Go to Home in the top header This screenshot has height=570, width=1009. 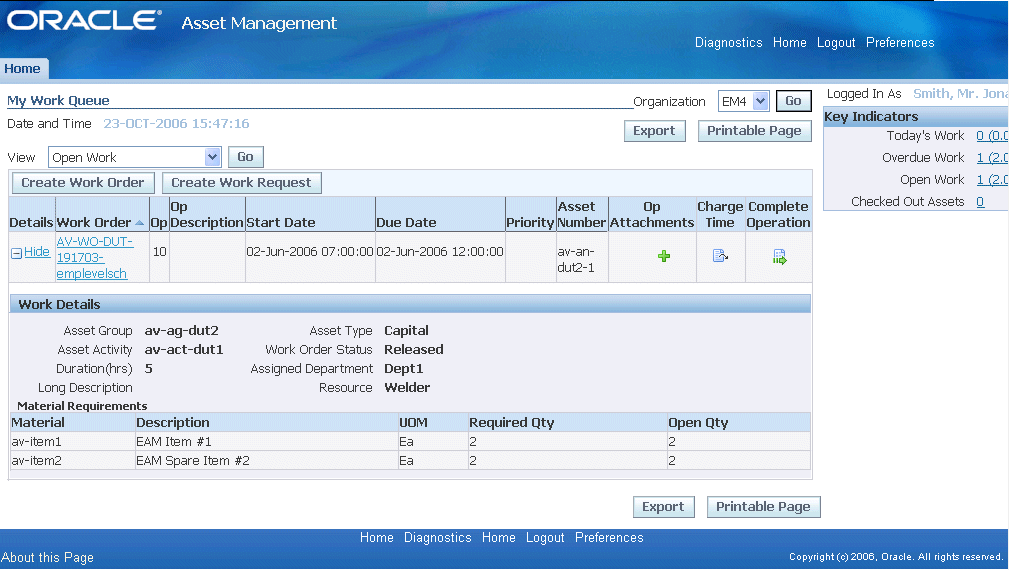click(790, 42)
